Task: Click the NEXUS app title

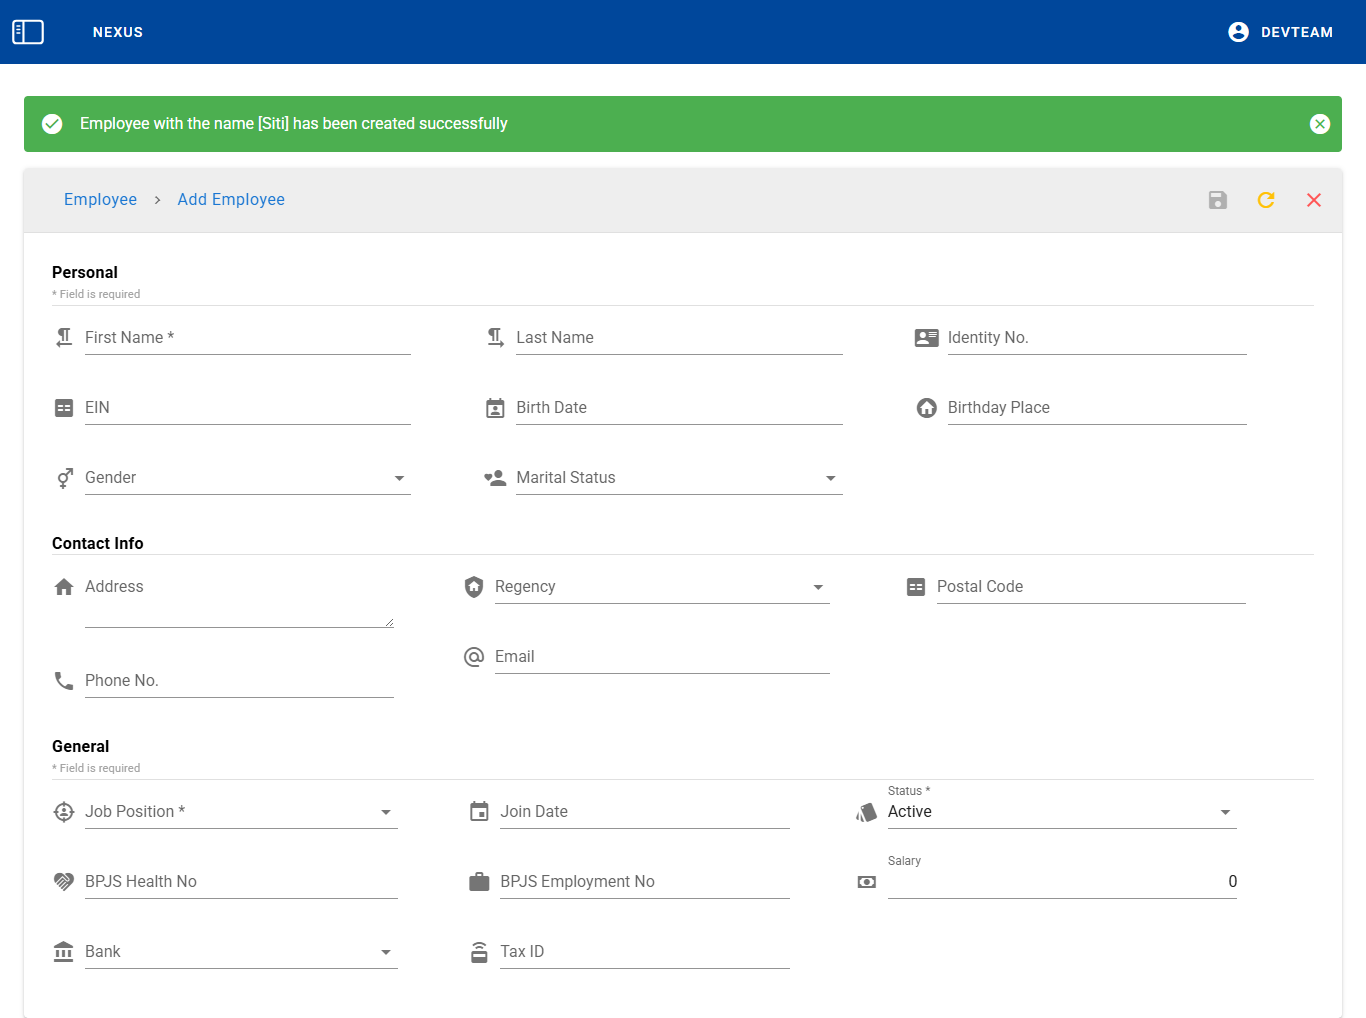Action: coord(118,32)
